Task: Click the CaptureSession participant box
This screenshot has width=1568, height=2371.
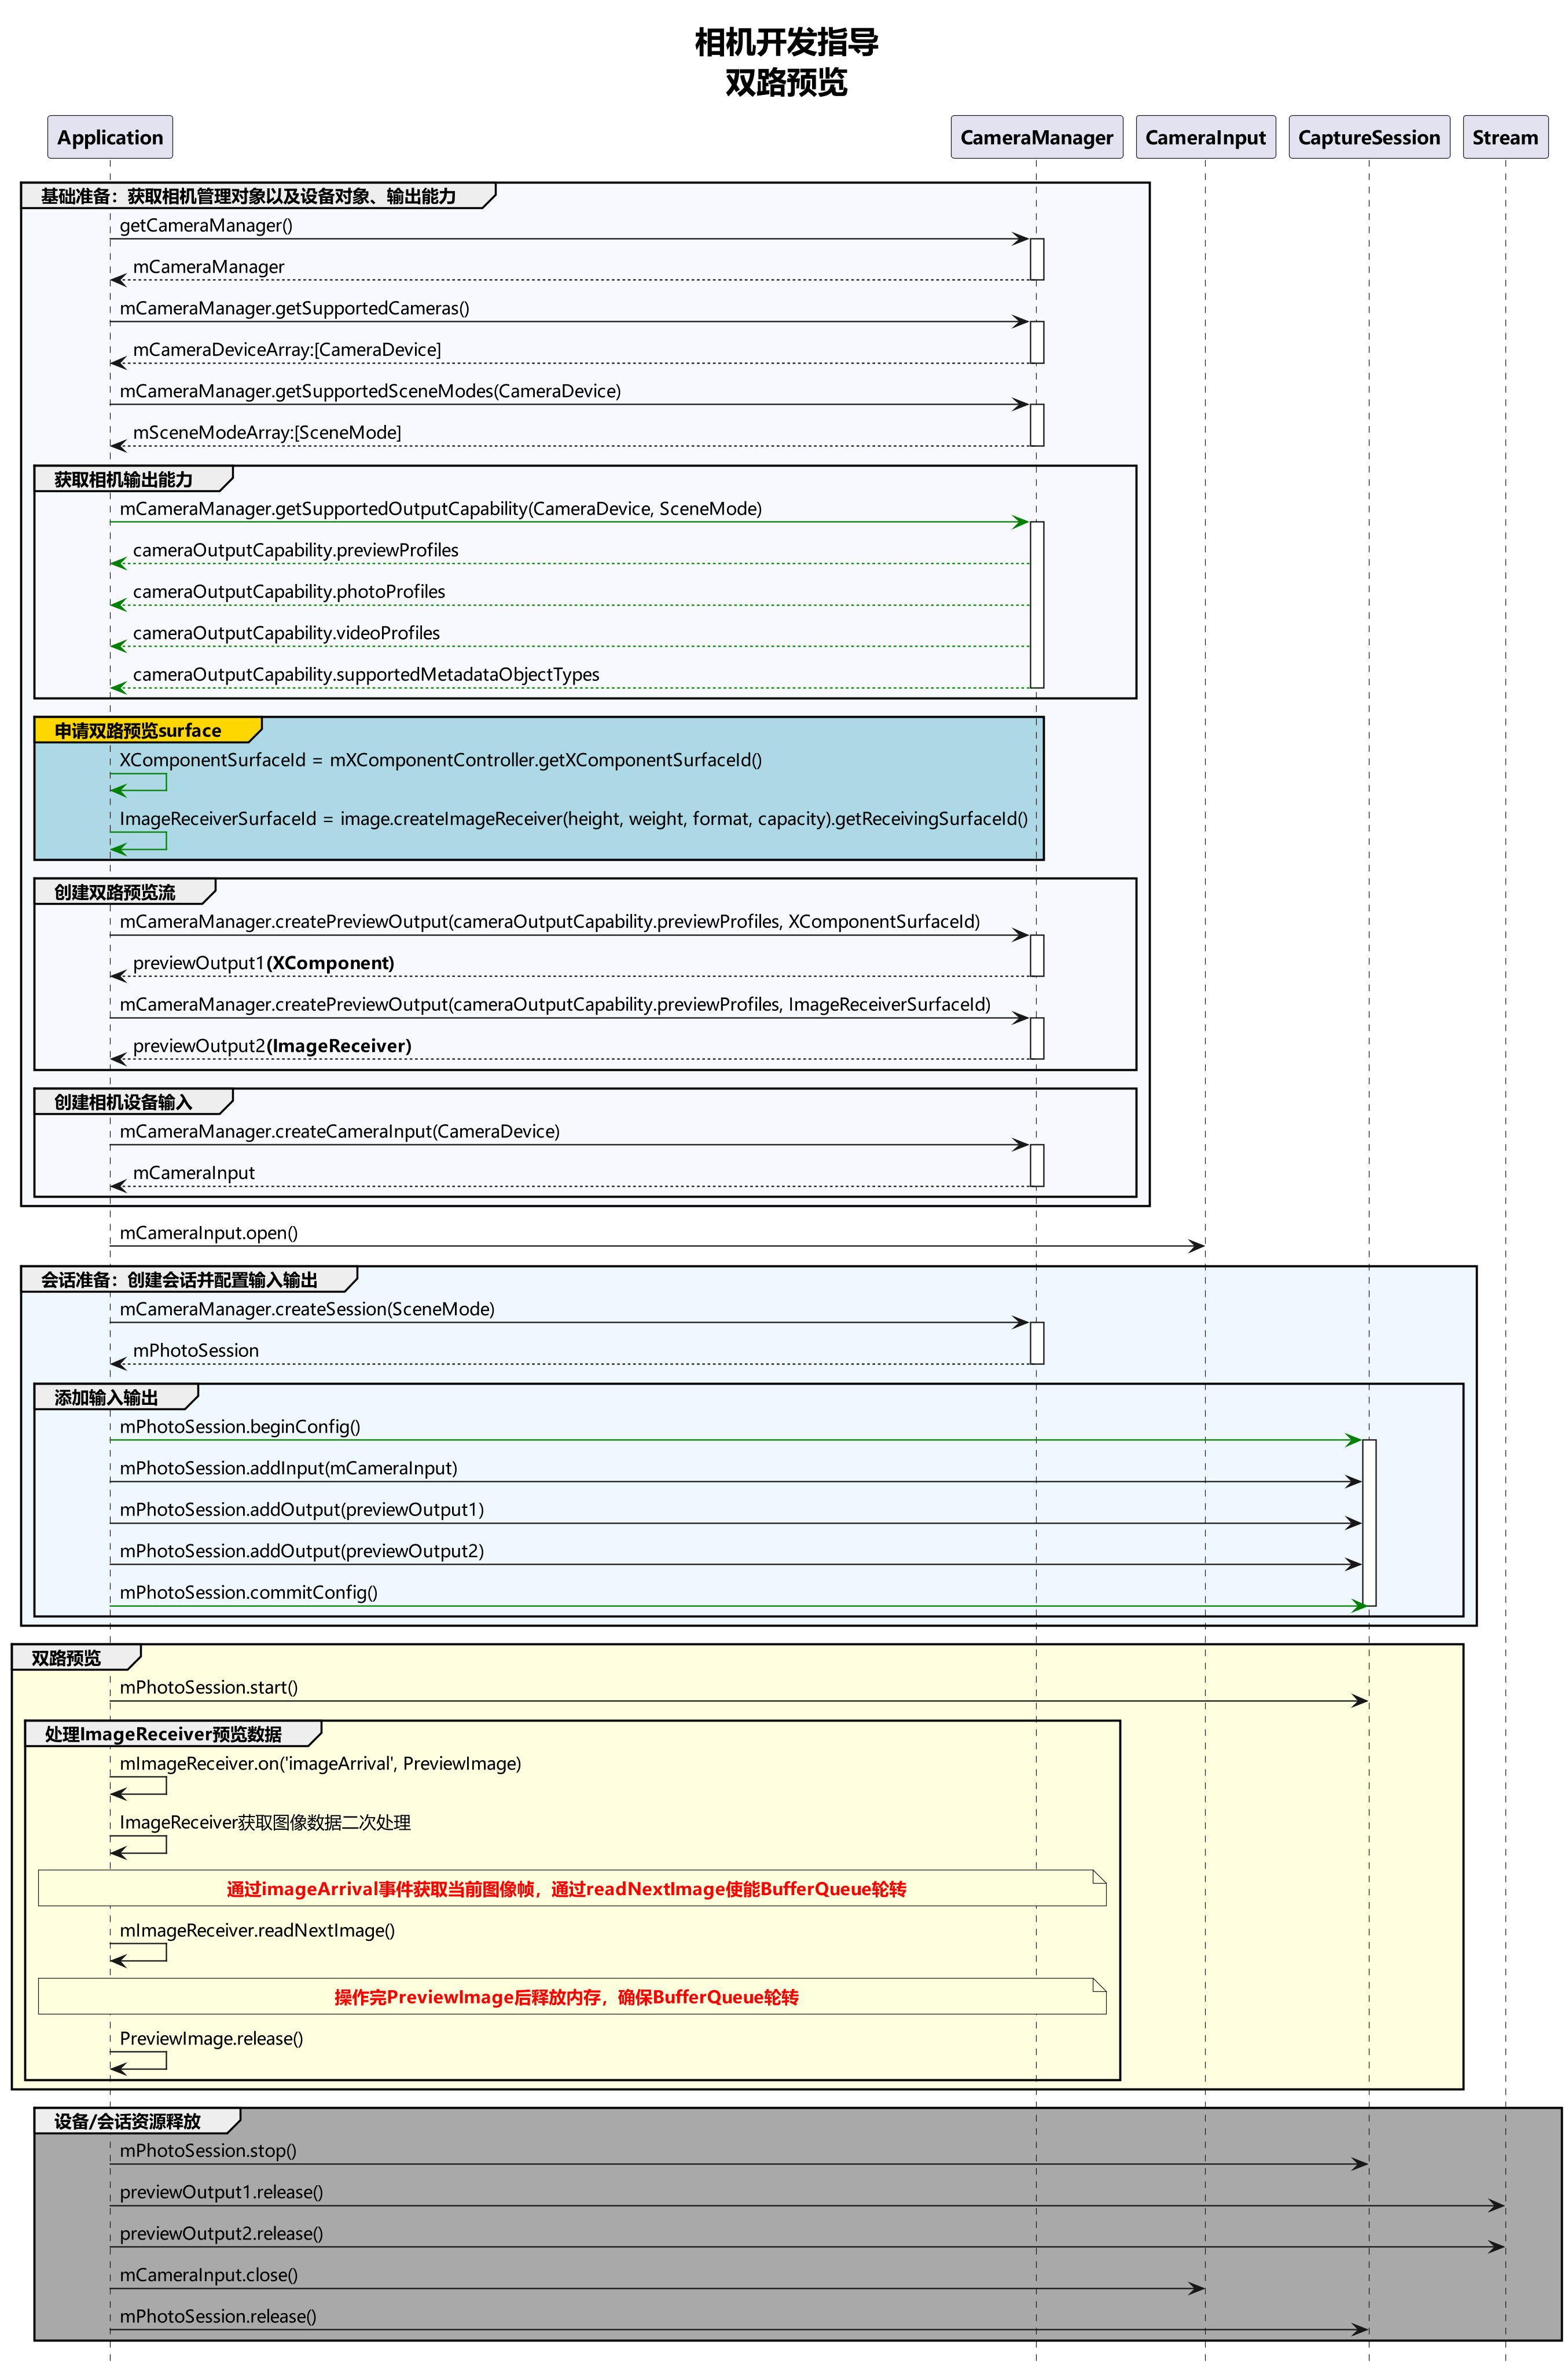Action: pos(1368,137)
